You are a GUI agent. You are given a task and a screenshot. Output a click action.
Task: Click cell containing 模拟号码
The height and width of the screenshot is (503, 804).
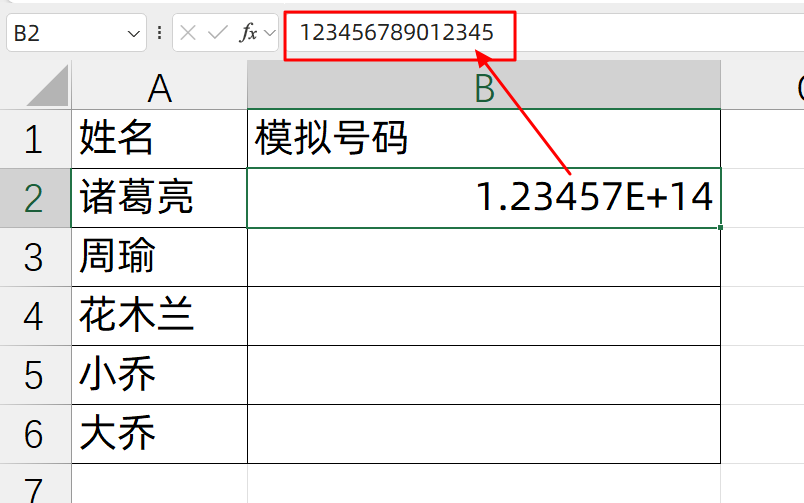[484, 139]
